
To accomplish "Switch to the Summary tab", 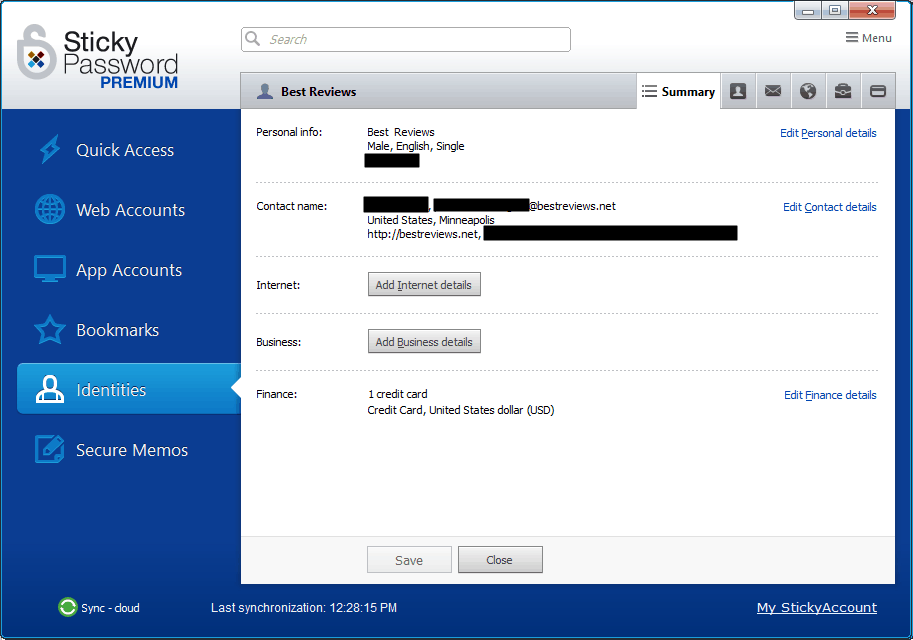I will point(678,91).
